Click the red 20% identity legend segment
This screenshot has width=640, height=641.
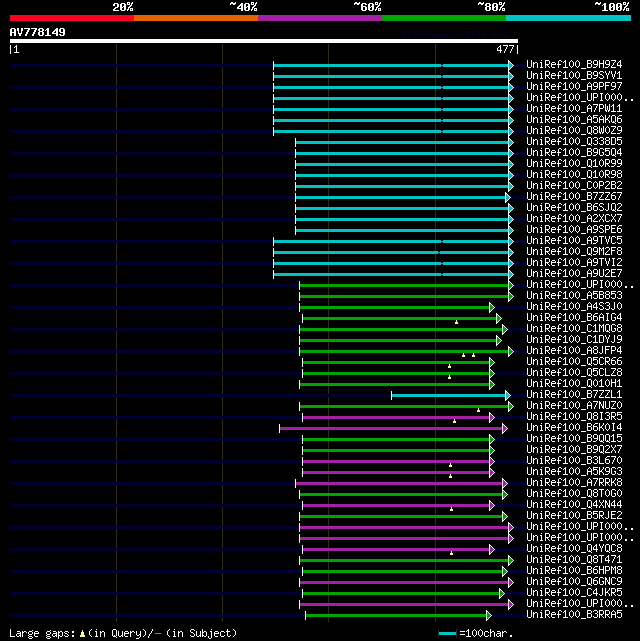pos(72,18)
